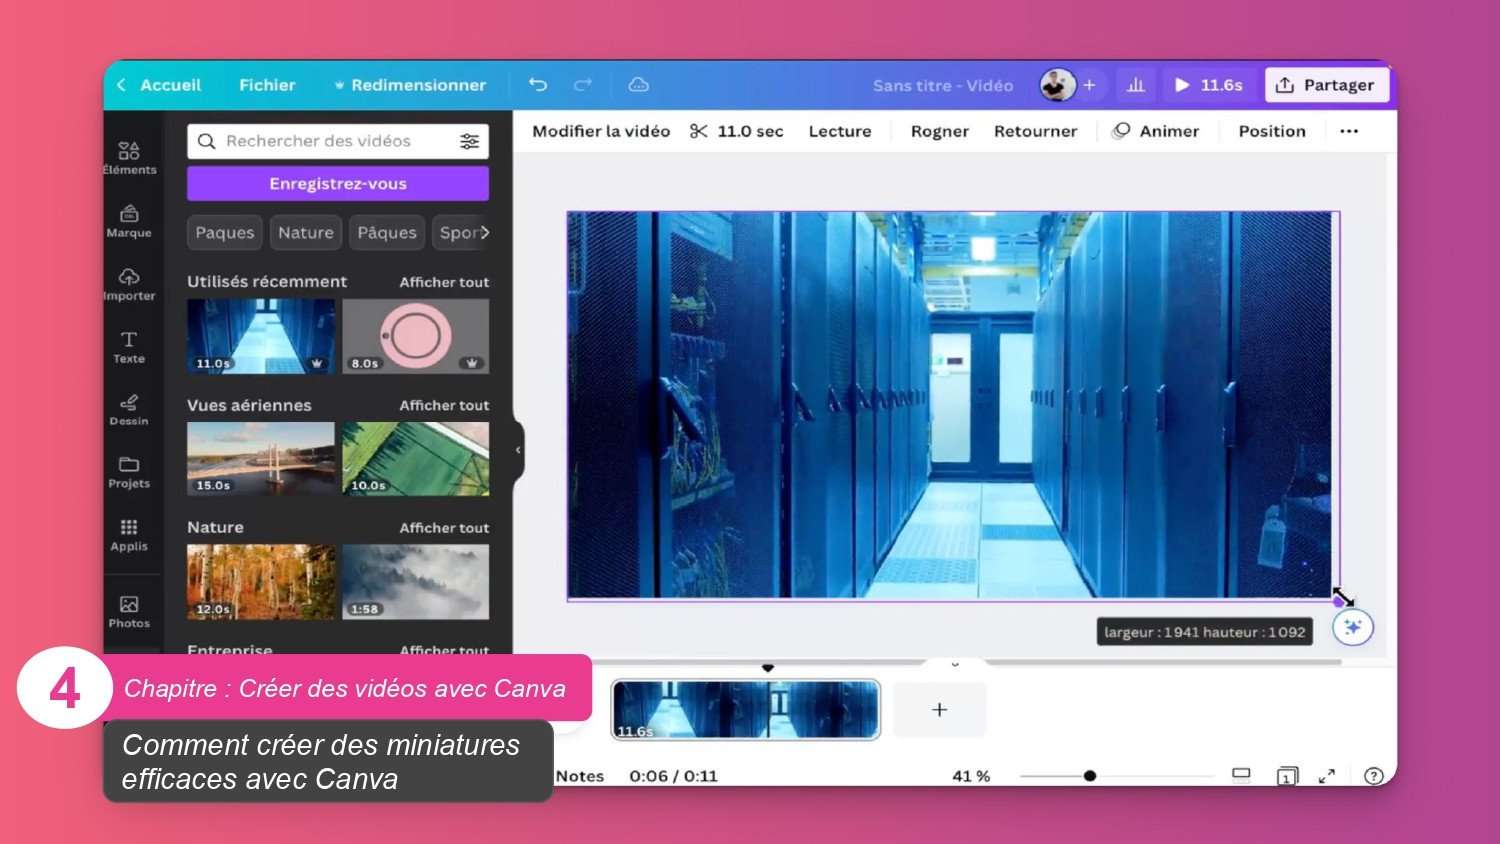Click the cloud save status icon
1500x844 pixels.
[x=639, y=85]
